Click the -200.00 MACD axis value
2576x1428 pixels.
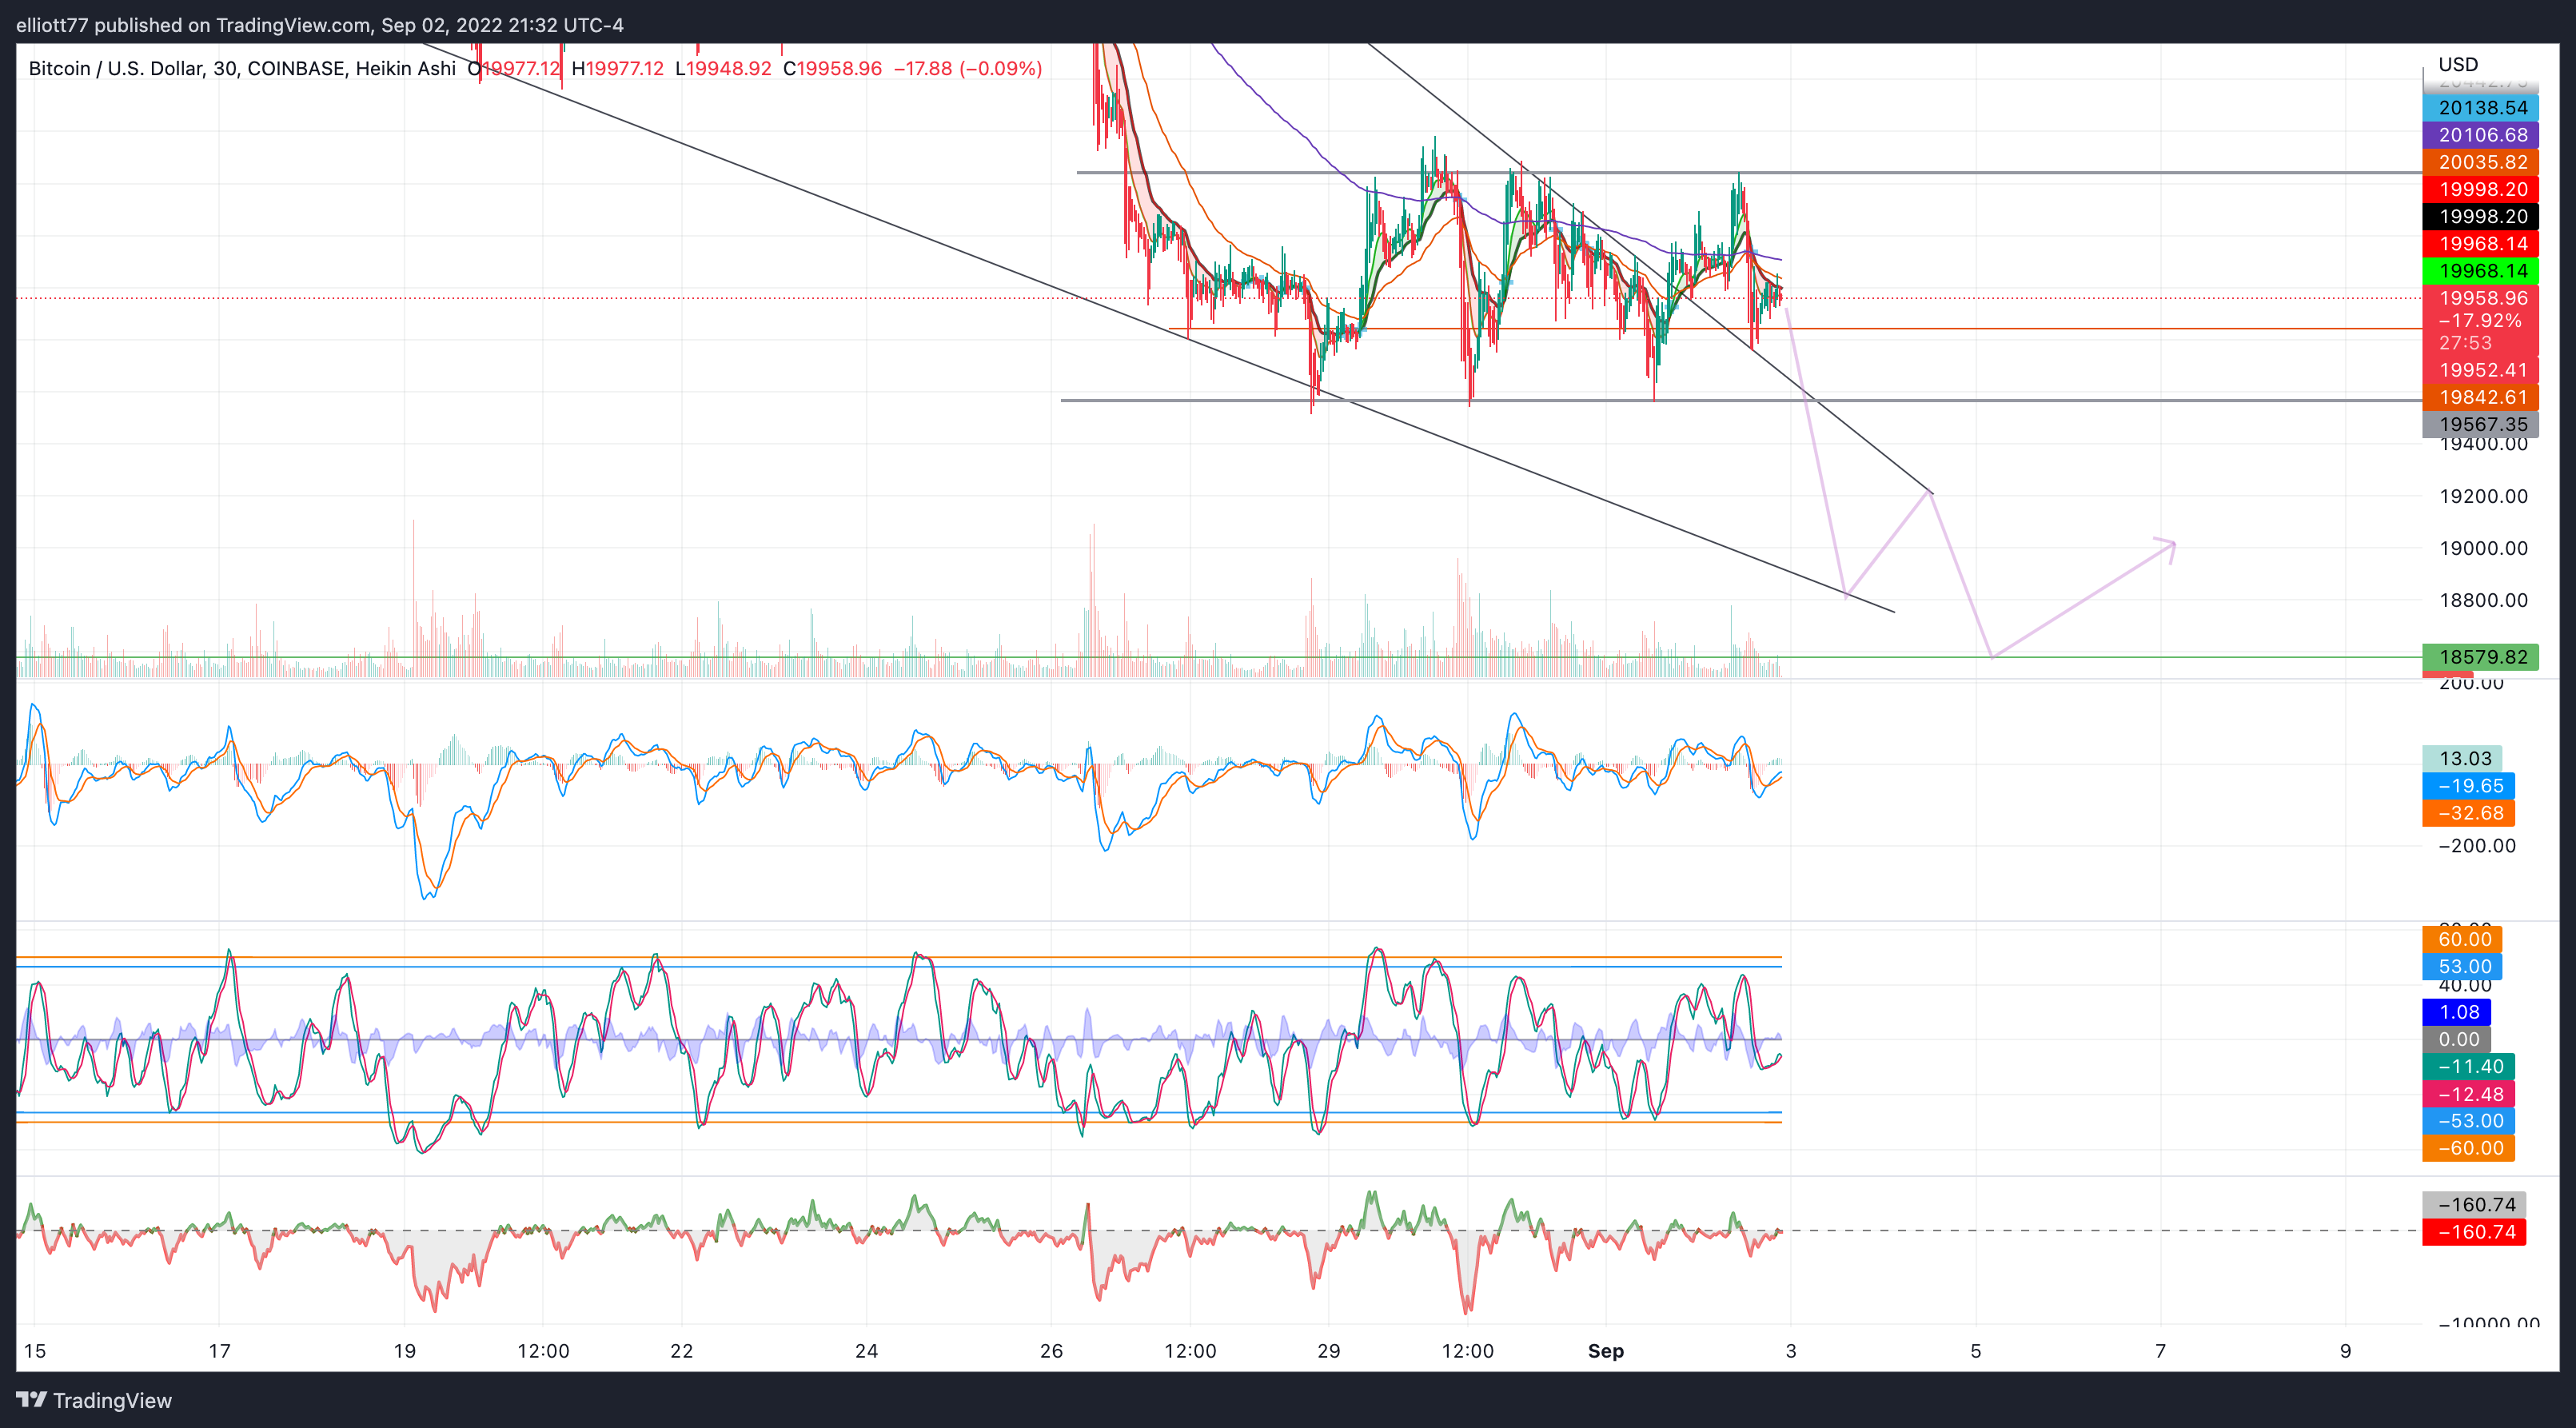point(2477,846)
